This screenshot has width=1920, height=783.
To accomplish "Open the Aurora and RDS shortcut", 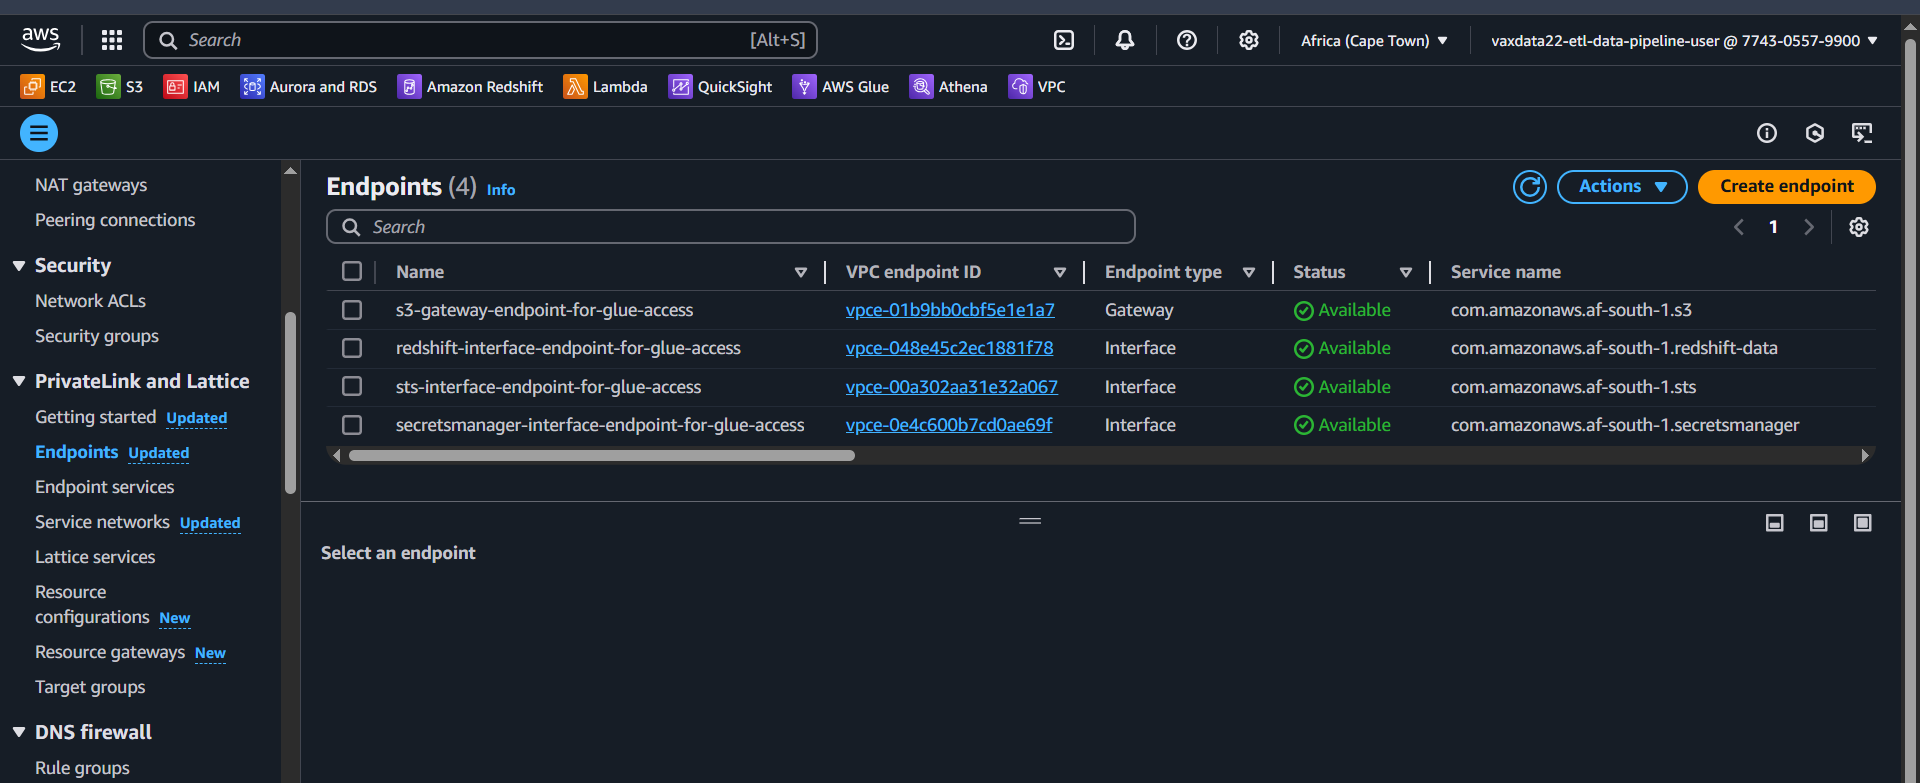I will [309, 87].
